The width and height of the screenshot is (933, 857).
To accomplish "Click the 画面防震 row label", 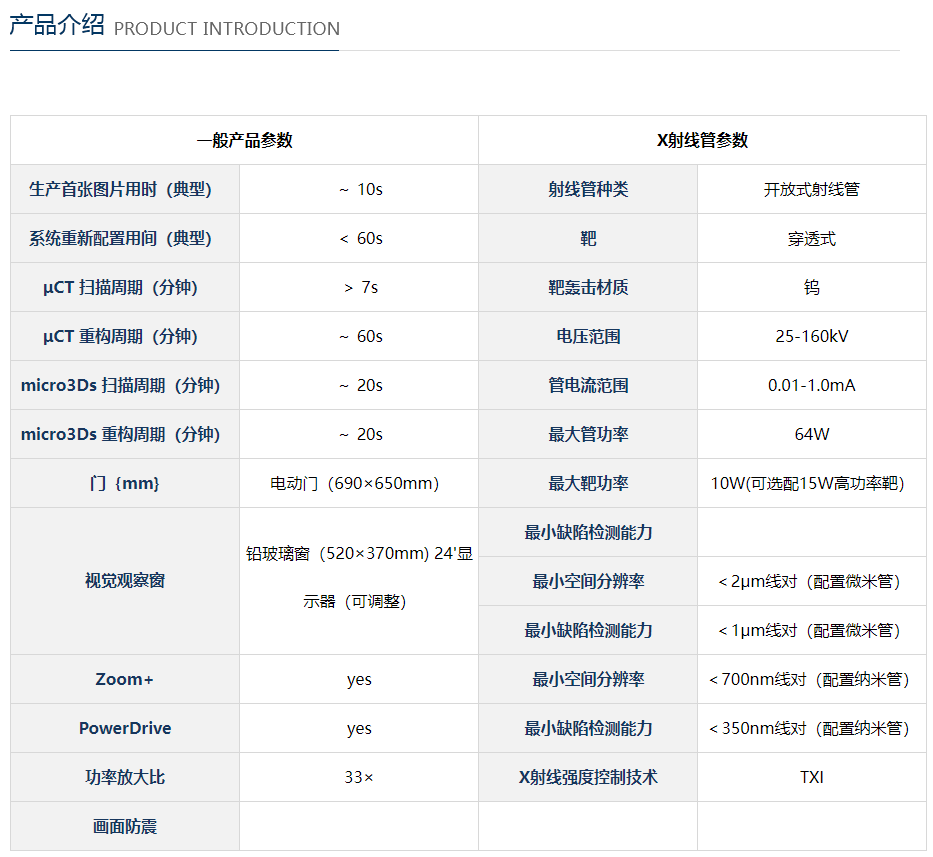I will click(x=125, y=827).
